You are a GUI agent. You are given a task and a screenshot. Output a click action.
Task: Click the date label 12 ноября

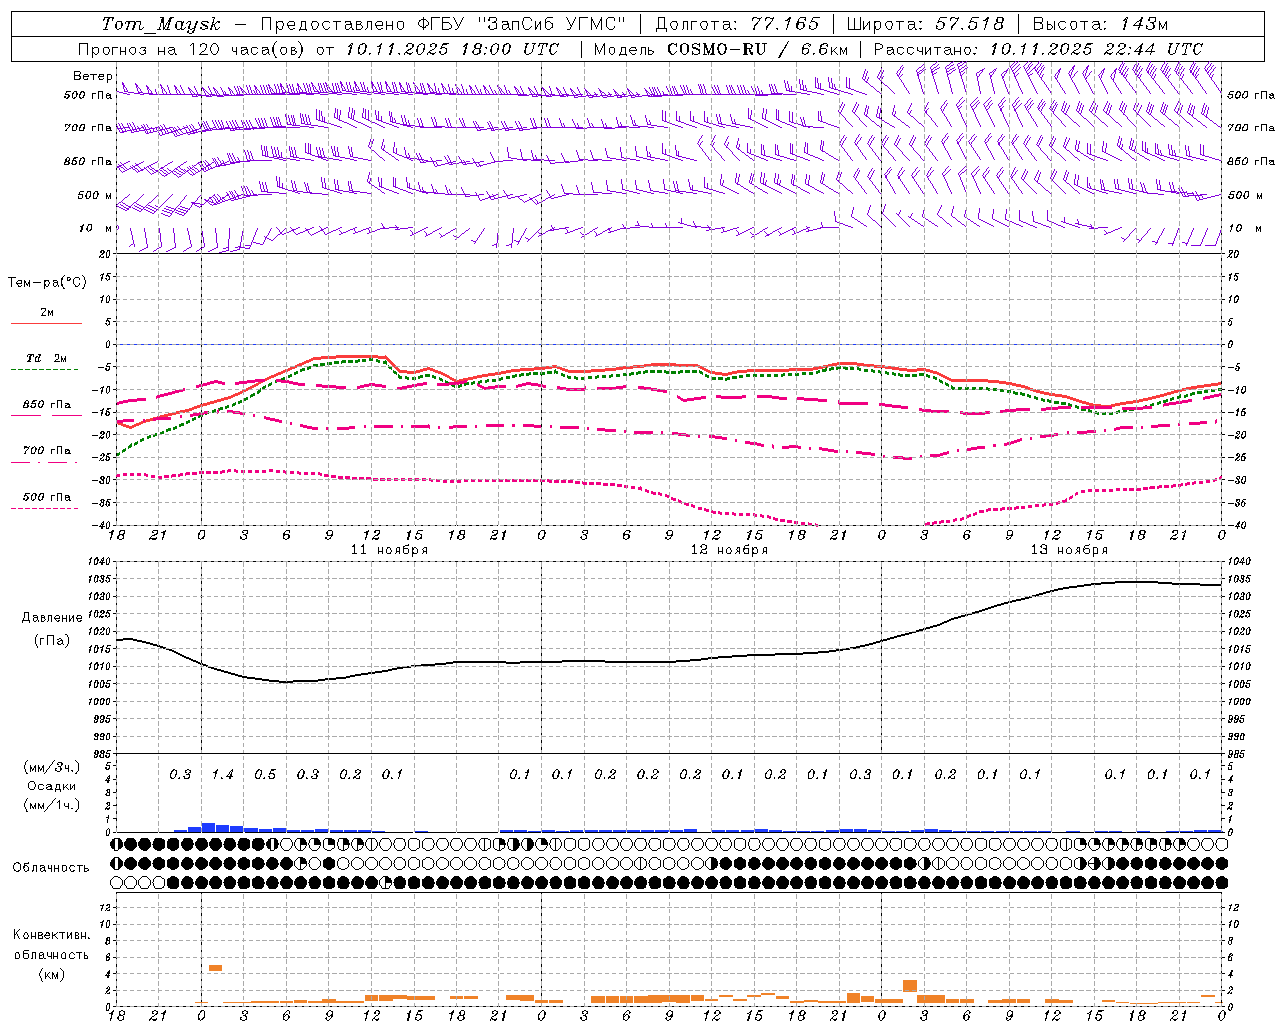click(729, 550)
